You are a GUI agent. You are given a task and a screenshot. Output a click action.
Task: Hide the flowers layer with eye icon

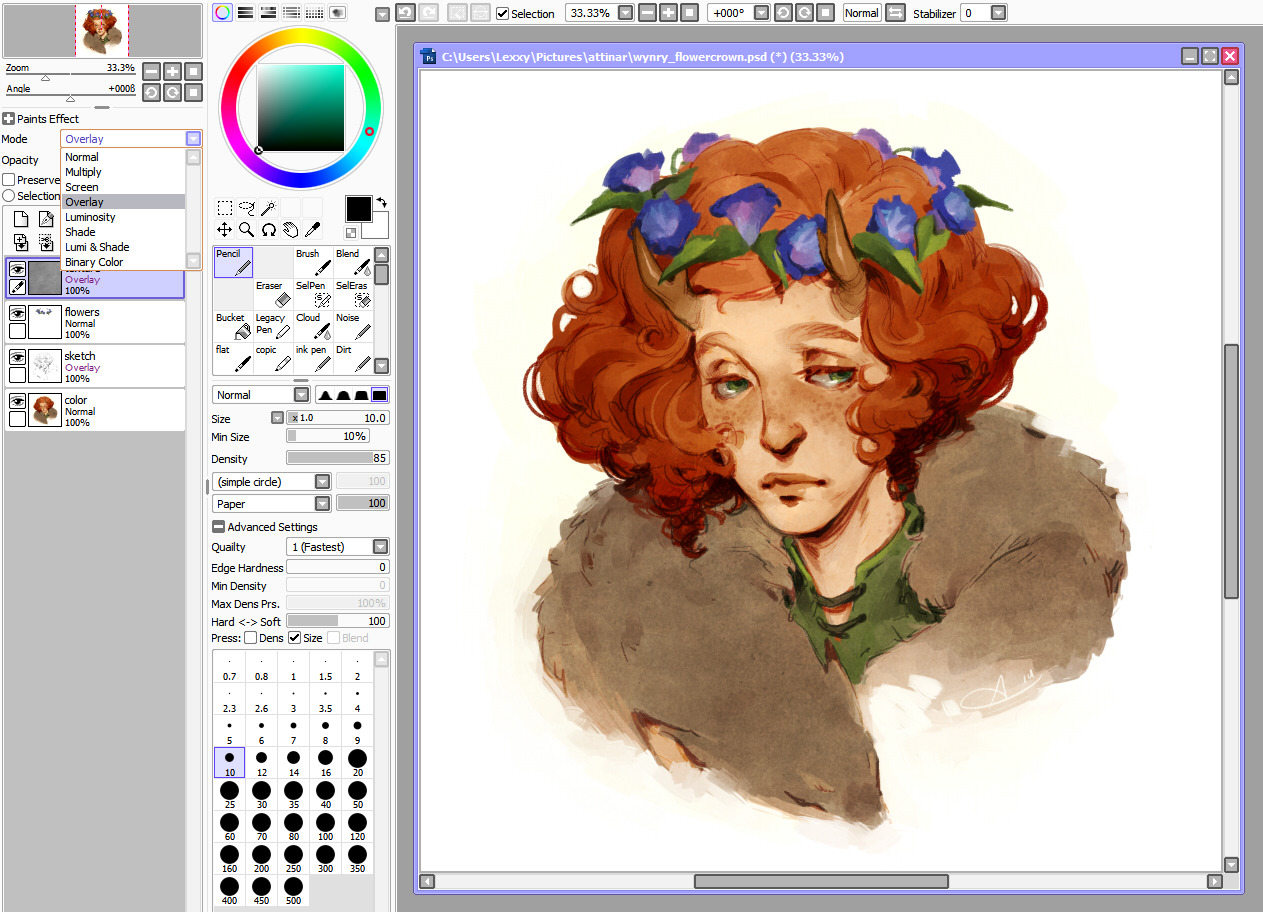click(x=17, y=313)
